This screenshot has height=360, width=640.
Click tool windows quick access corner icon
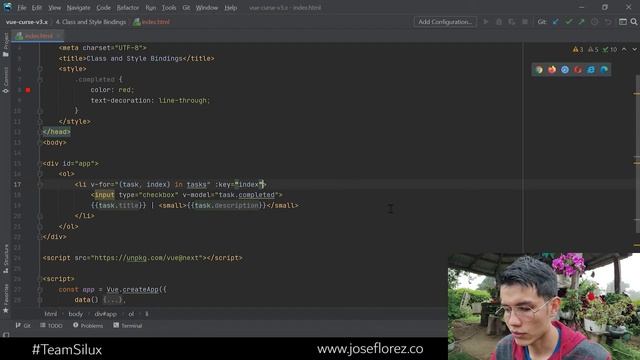pyautogui.click(x=6, y=335)
